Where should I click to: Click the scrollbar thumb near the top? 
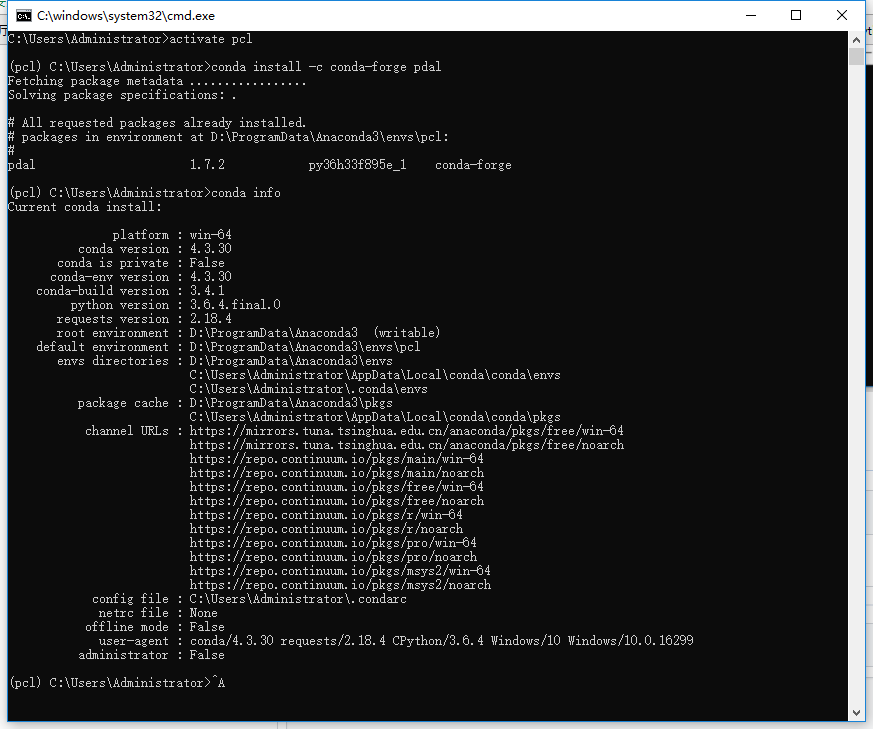tap(856, 55)
